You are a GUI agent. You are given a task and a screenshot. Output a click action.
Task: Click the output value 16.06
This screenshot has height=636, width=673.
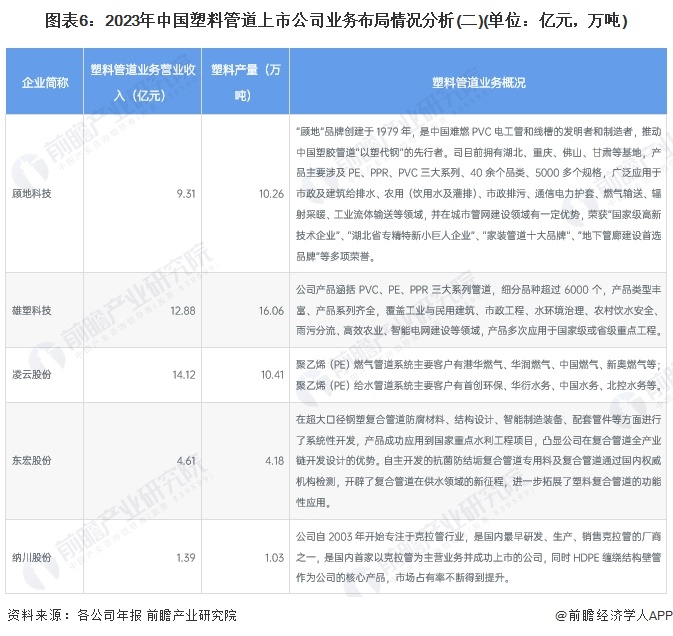click(x=271, y=311)
